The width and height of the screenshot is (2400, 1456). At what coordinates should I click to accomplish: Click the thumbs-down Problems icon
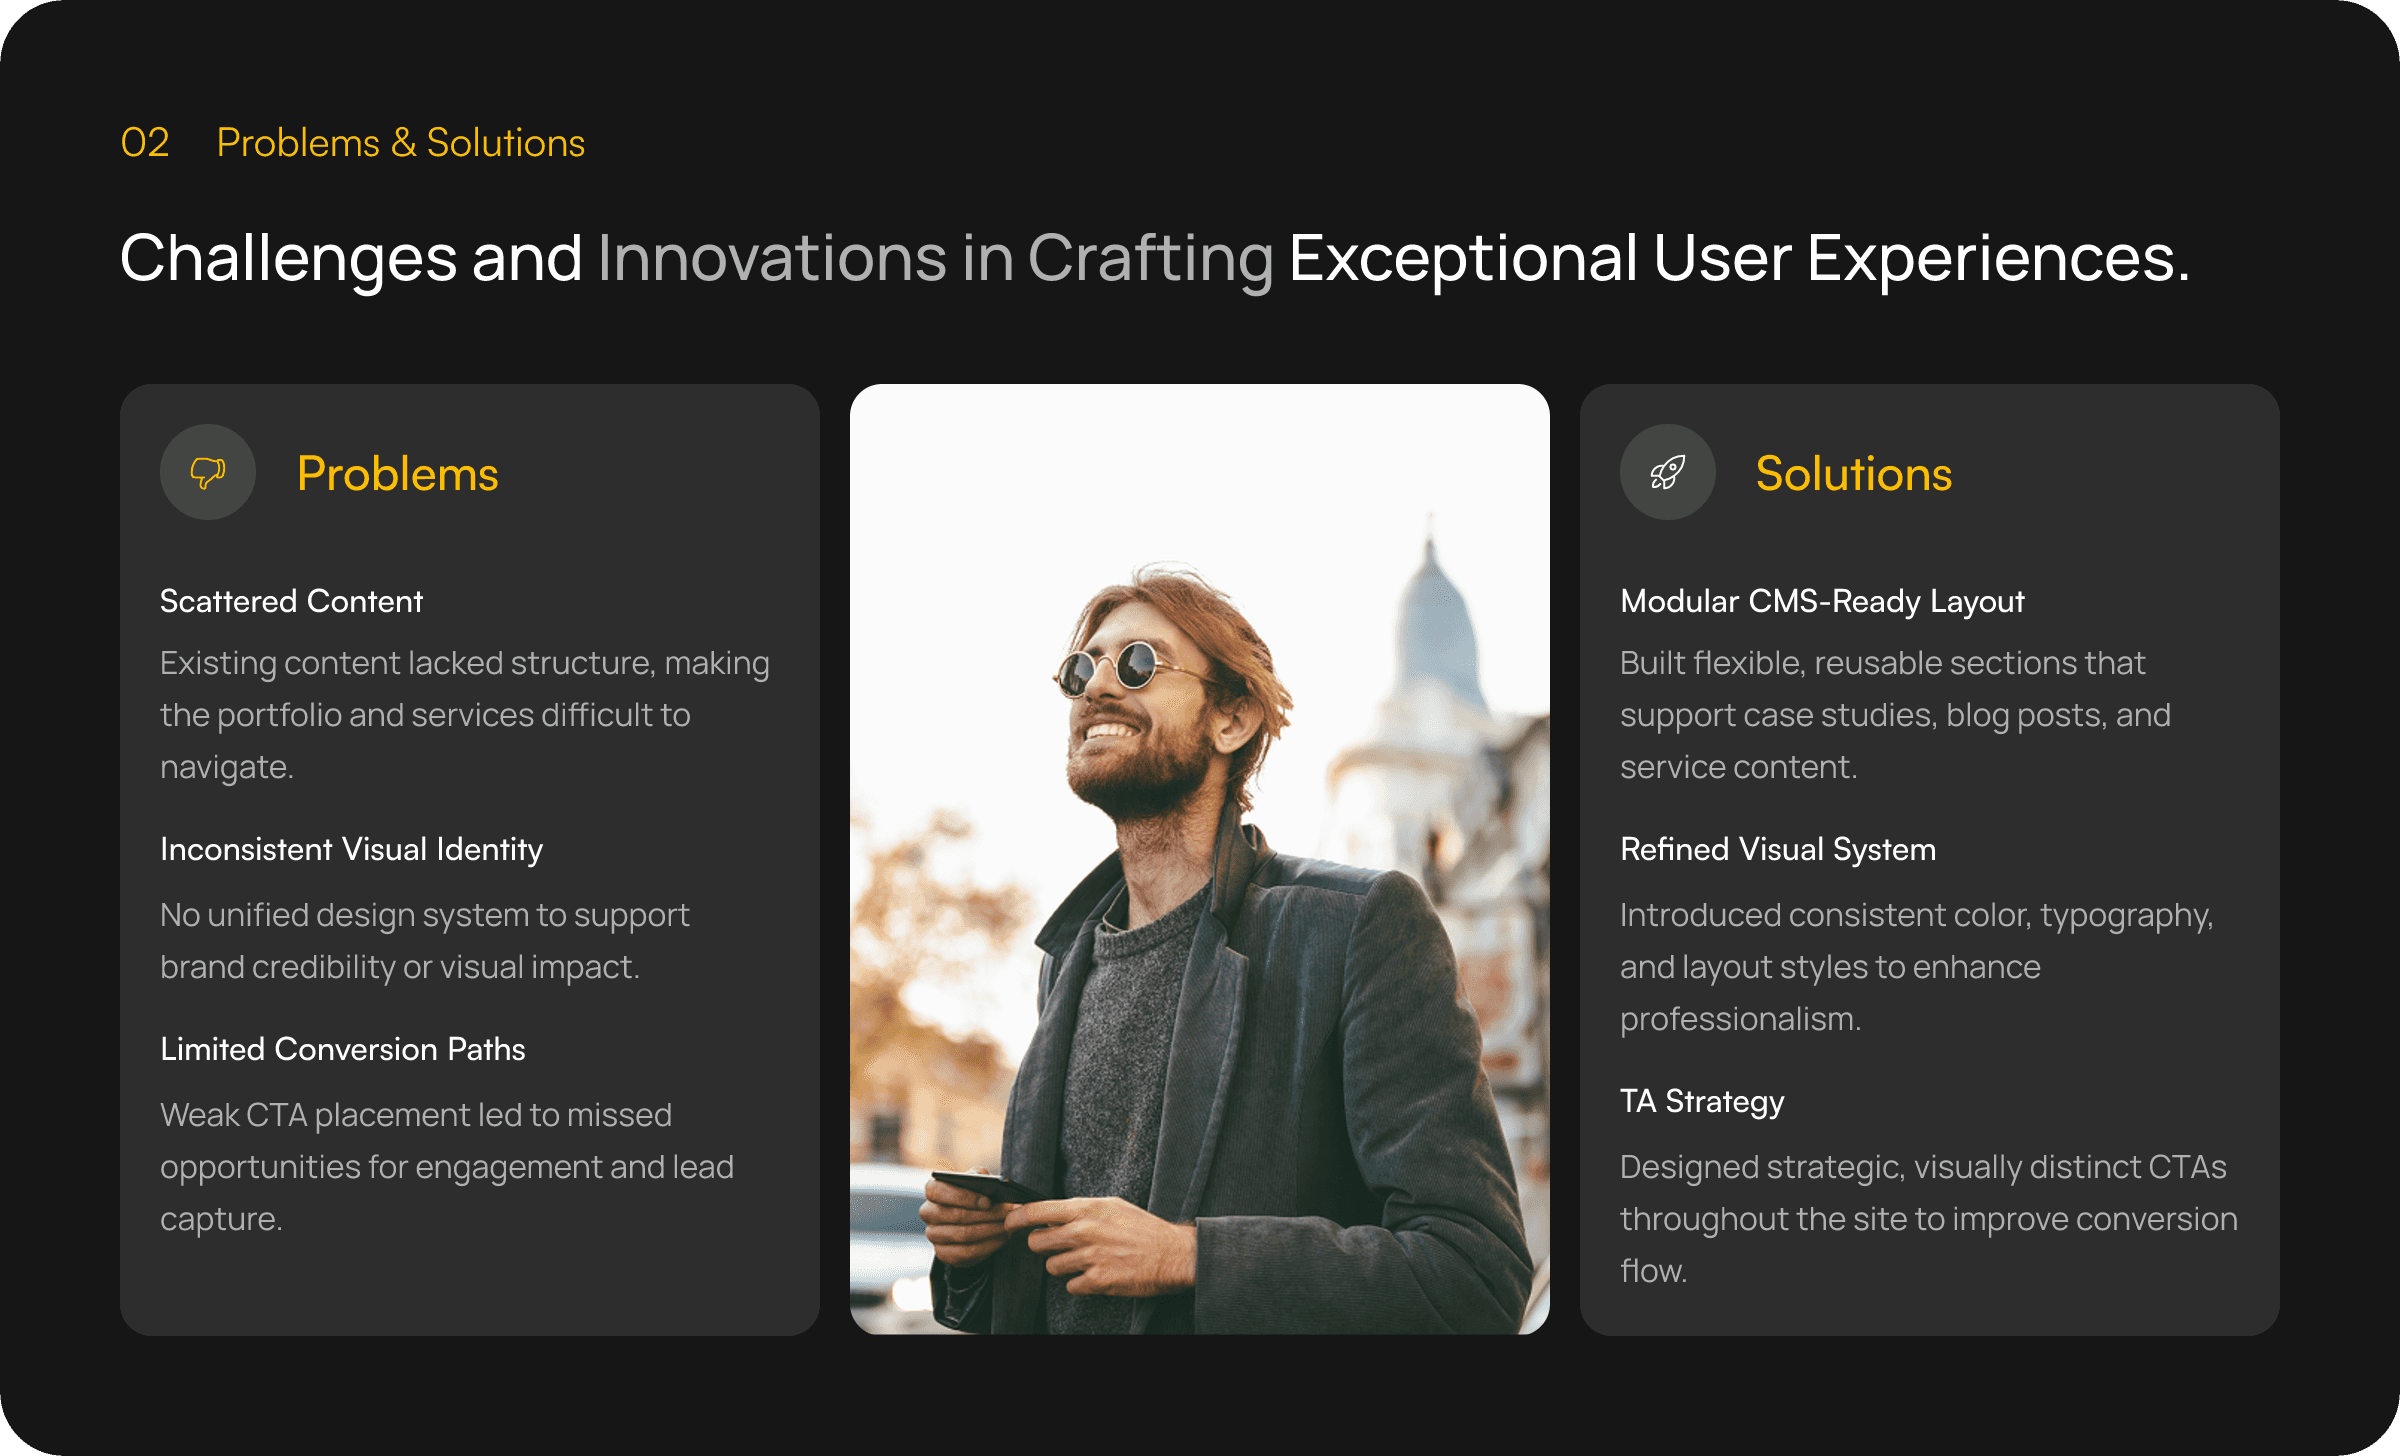point(208,472)
